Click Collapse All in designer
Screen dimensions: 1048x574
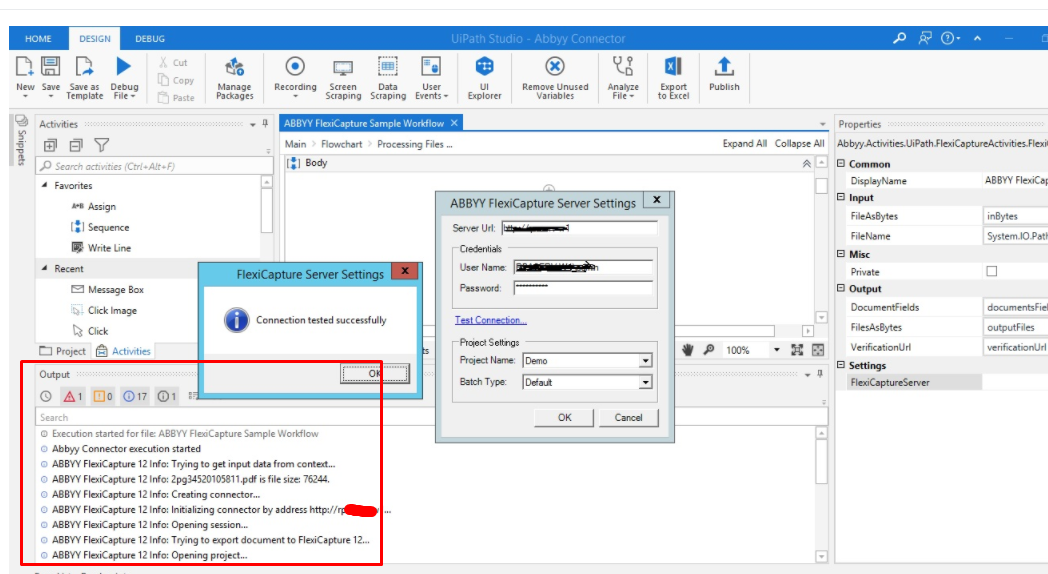[799, 144]
